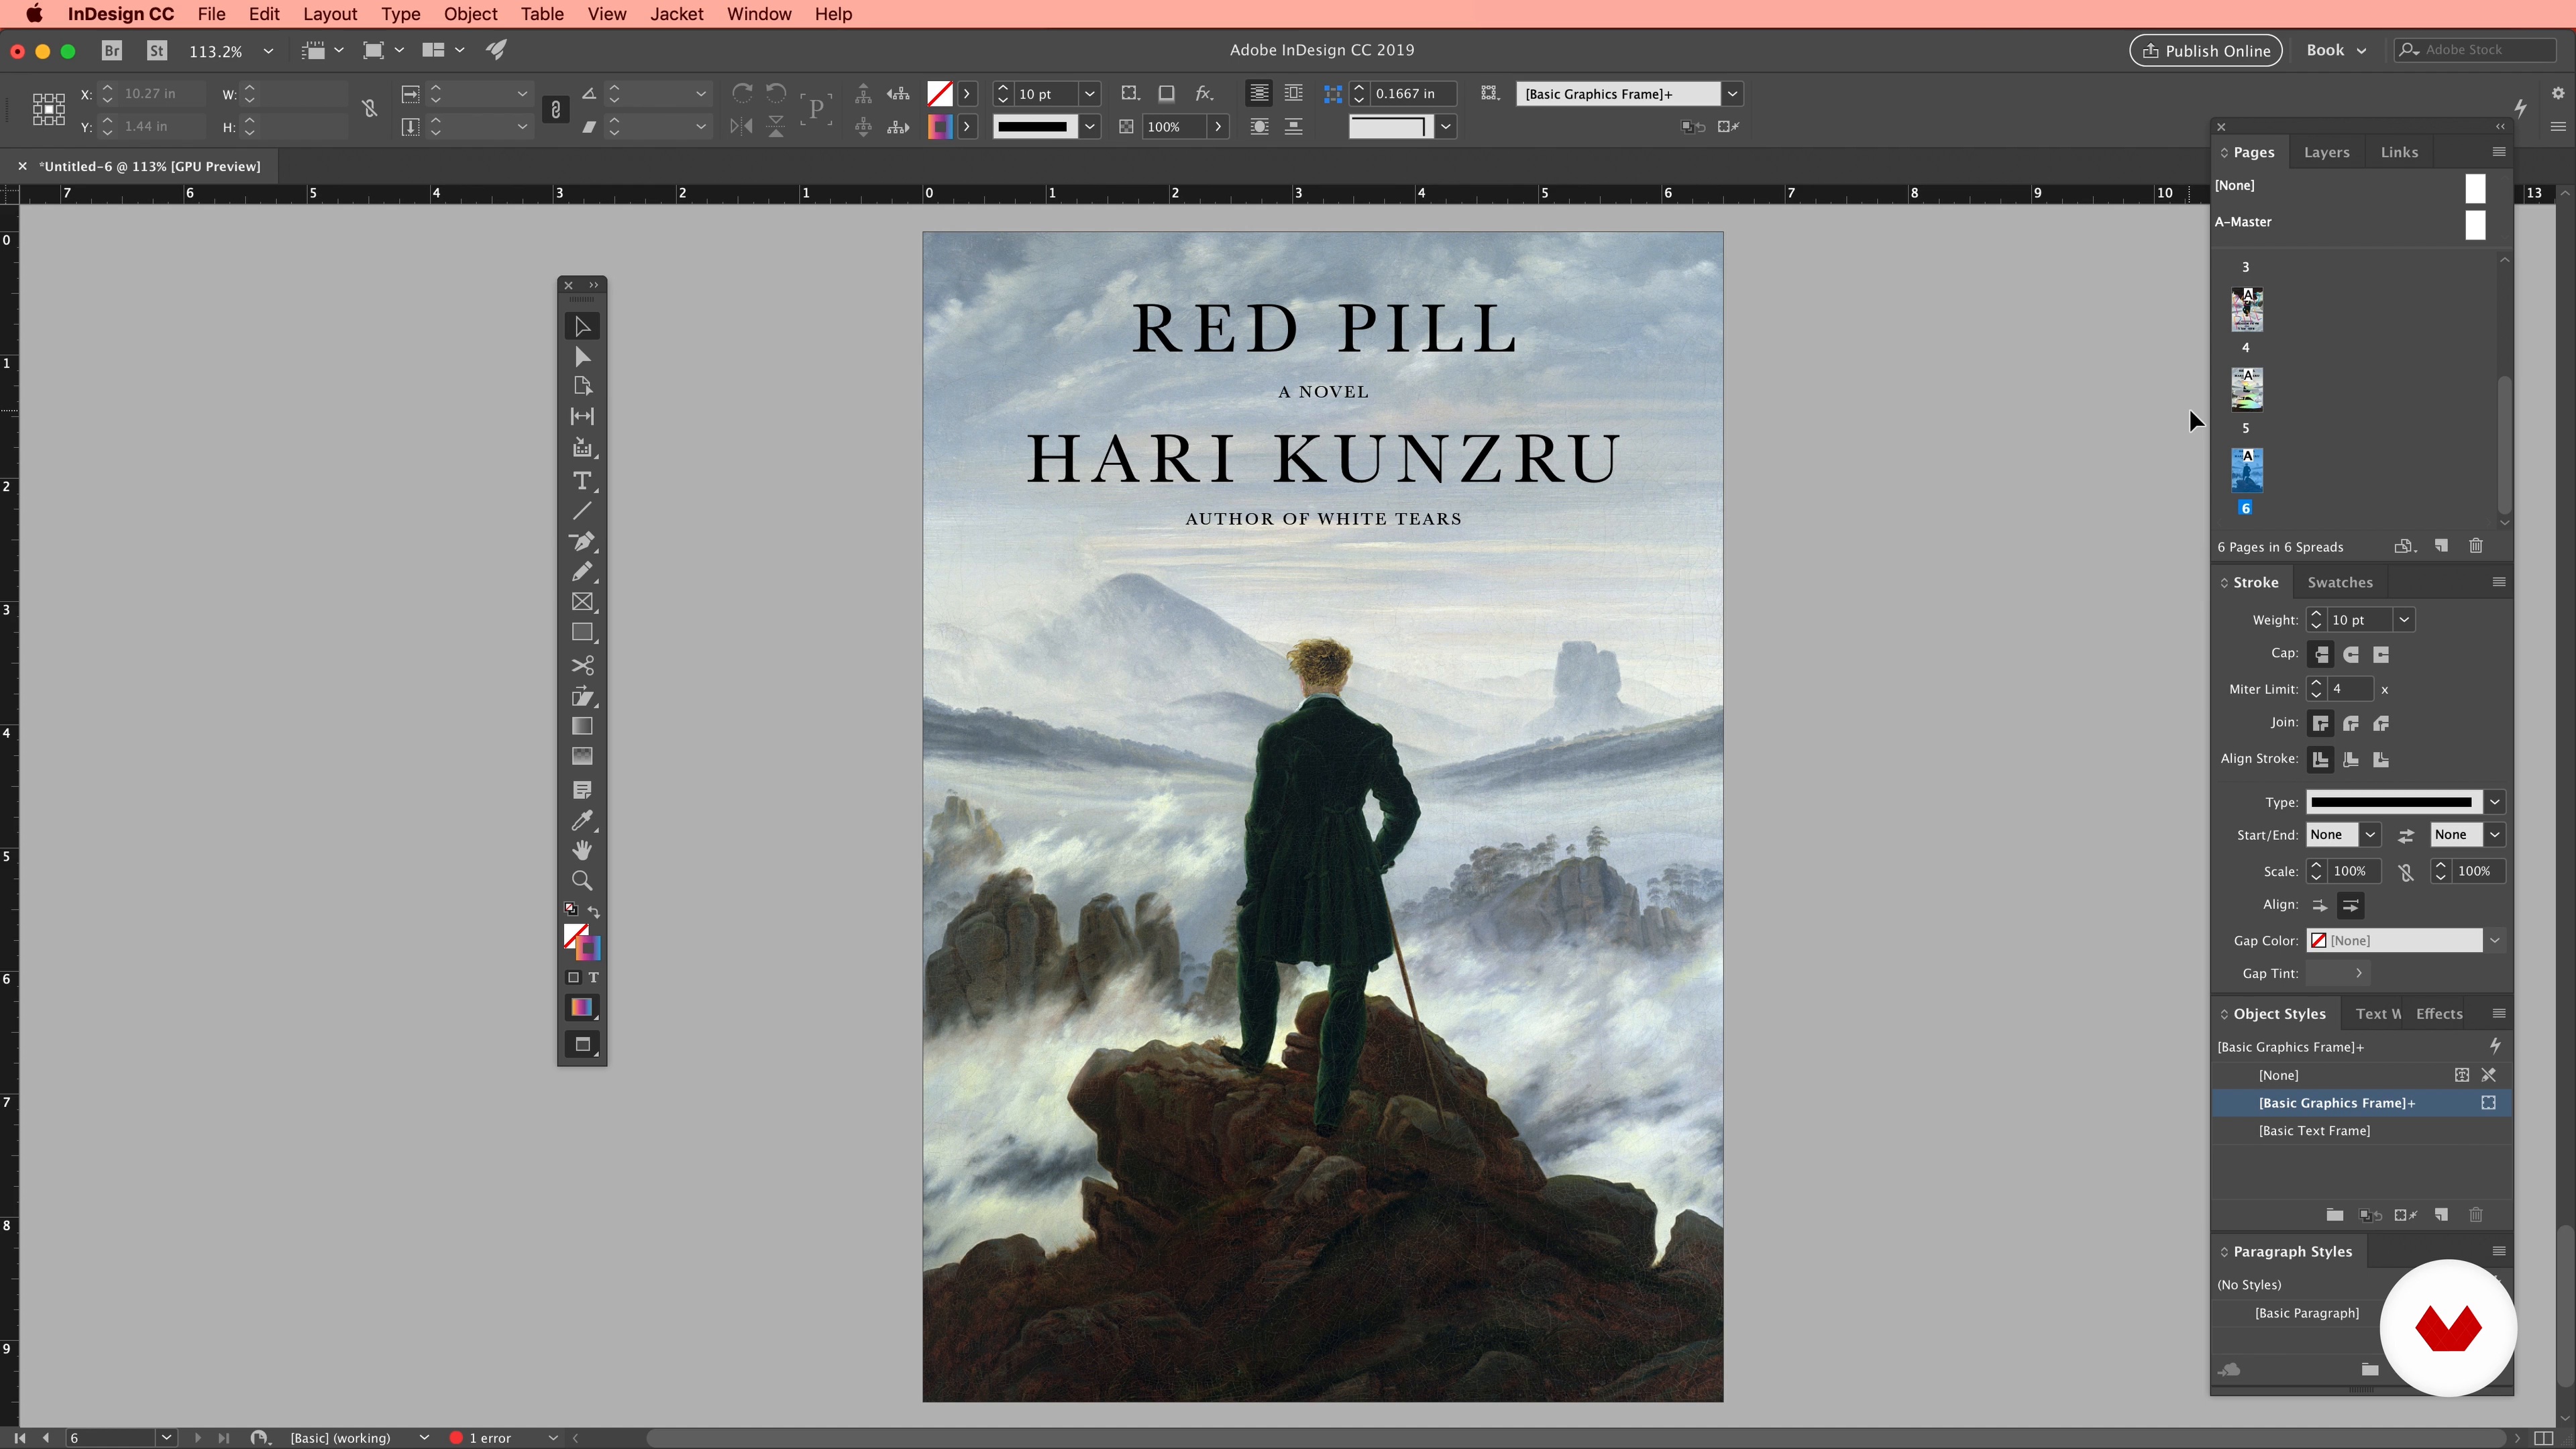This screenshot has width=2576, height=1449.
Task: Click delete selected pages trash icon
Action: 2476,546
